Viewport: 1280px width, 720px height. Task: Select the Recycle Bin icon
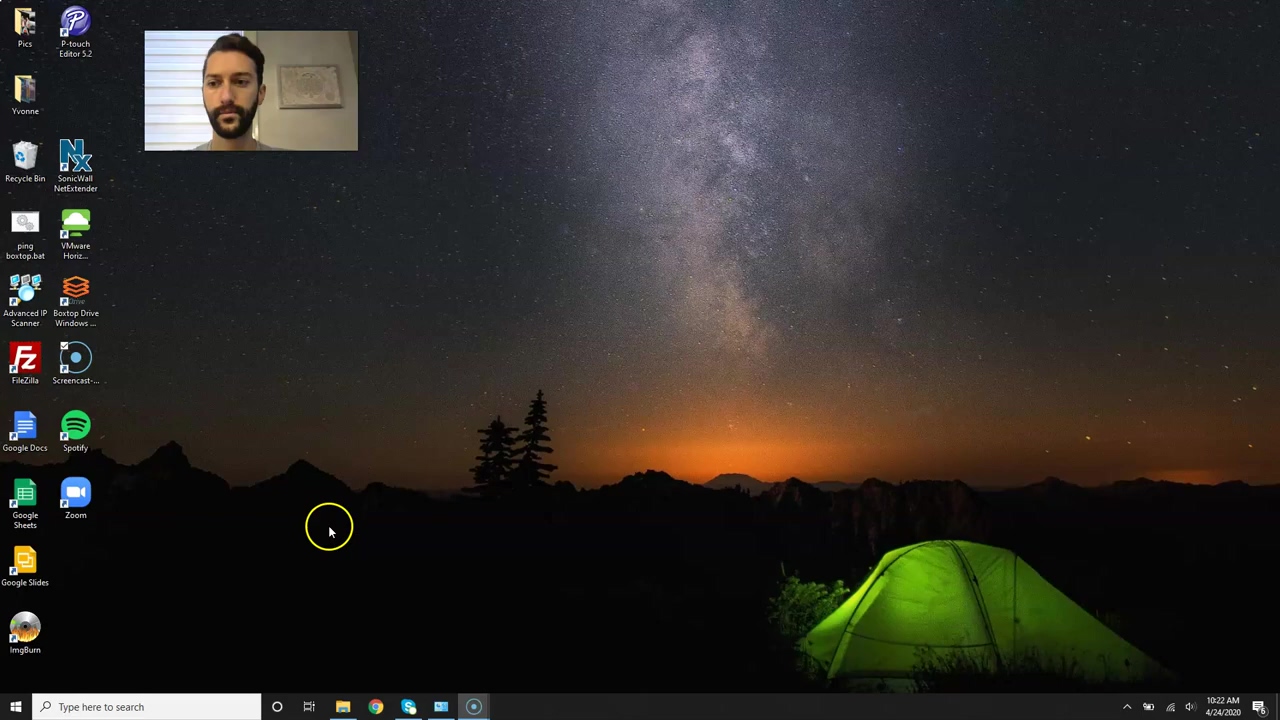pos(25,161)
